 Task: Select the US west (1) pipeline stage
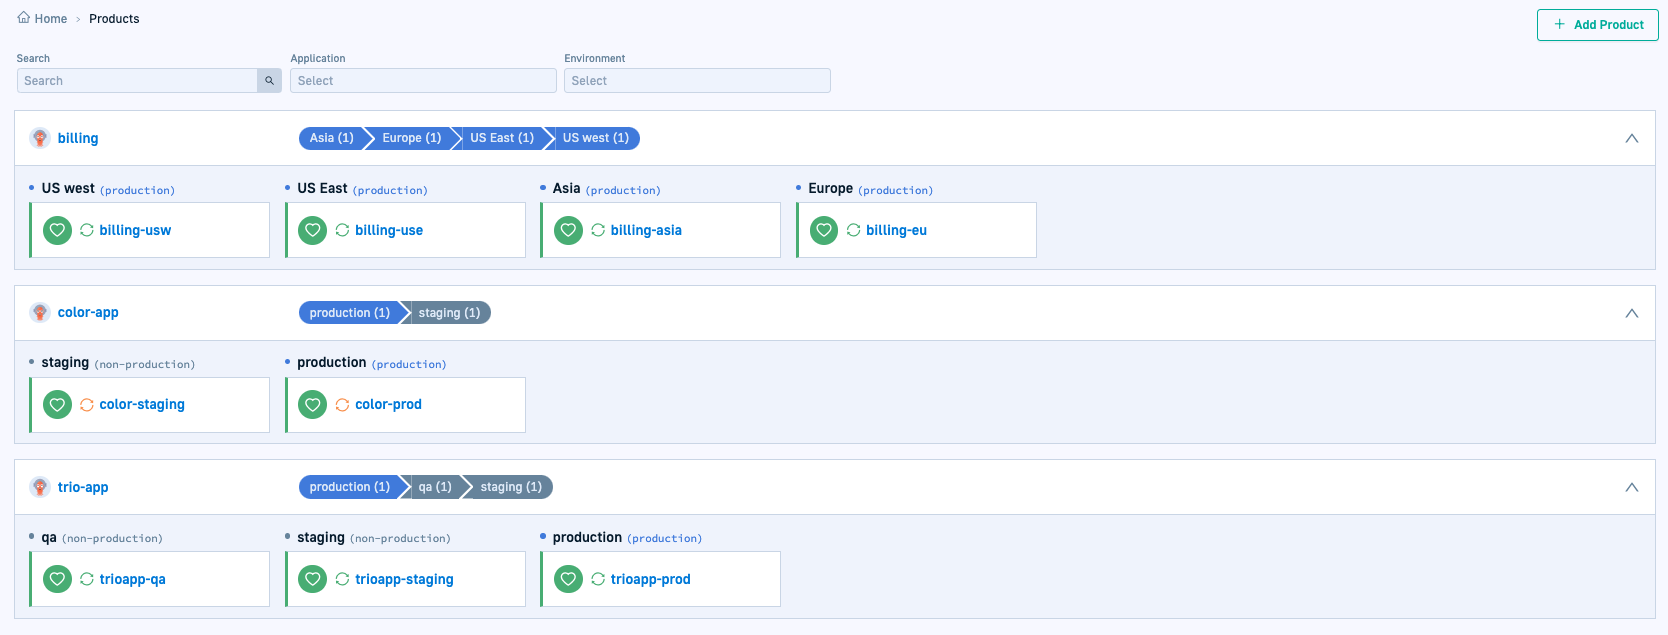pyautogui.click(x=596, y=138)
